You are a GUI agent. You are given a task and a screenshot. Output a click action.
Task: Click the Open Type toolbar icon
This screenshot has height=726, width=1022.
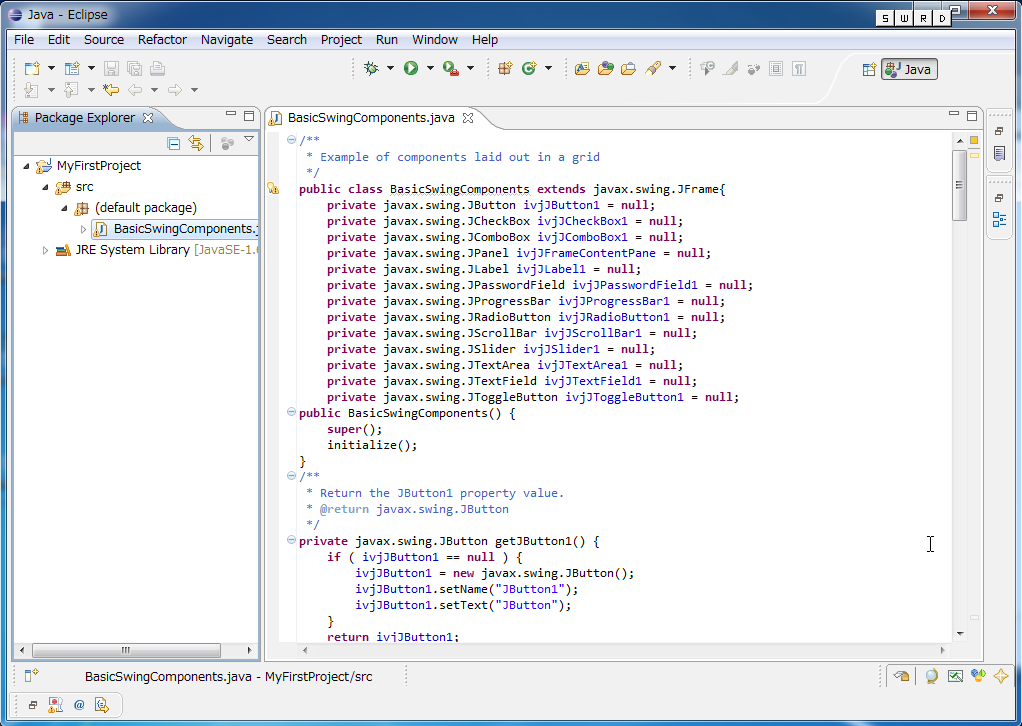click(x=582, y=68)
